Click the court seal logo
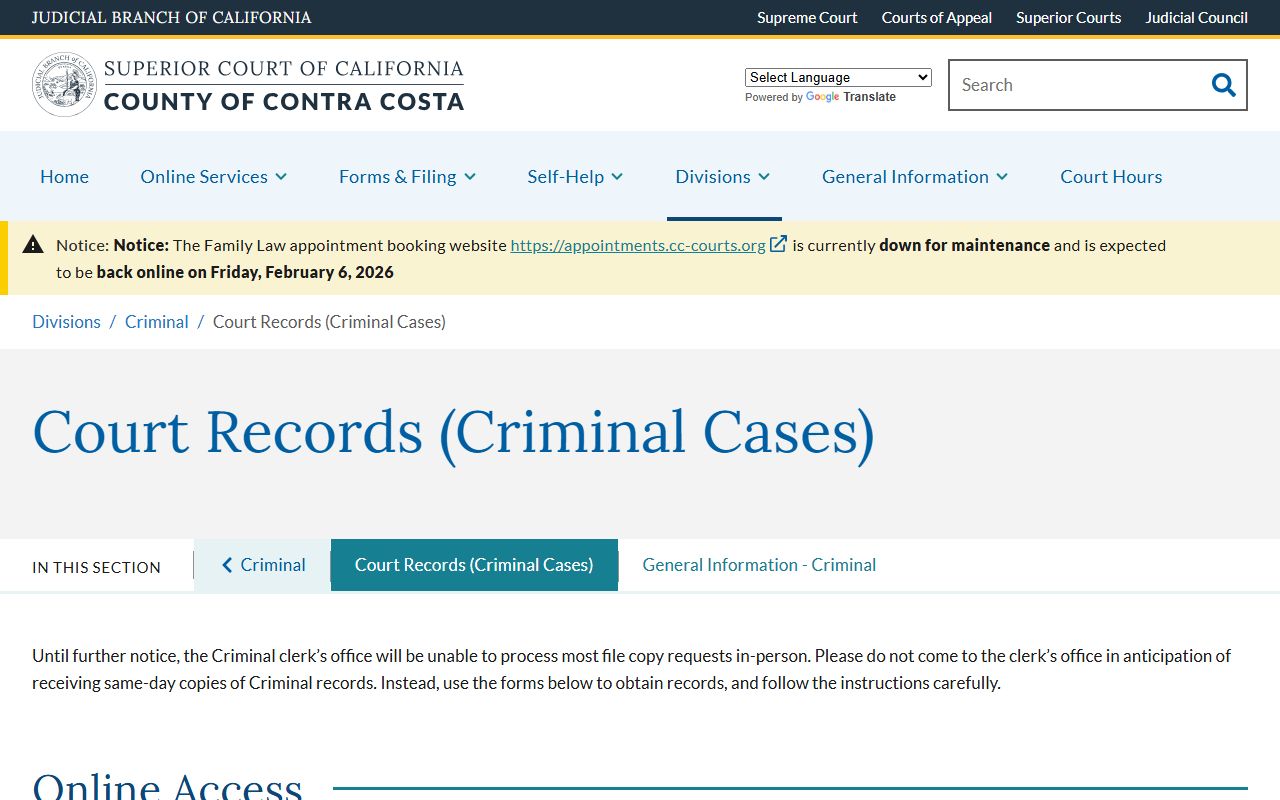Viewport: 1280px width, 800px height. click(x=64, y=85)
